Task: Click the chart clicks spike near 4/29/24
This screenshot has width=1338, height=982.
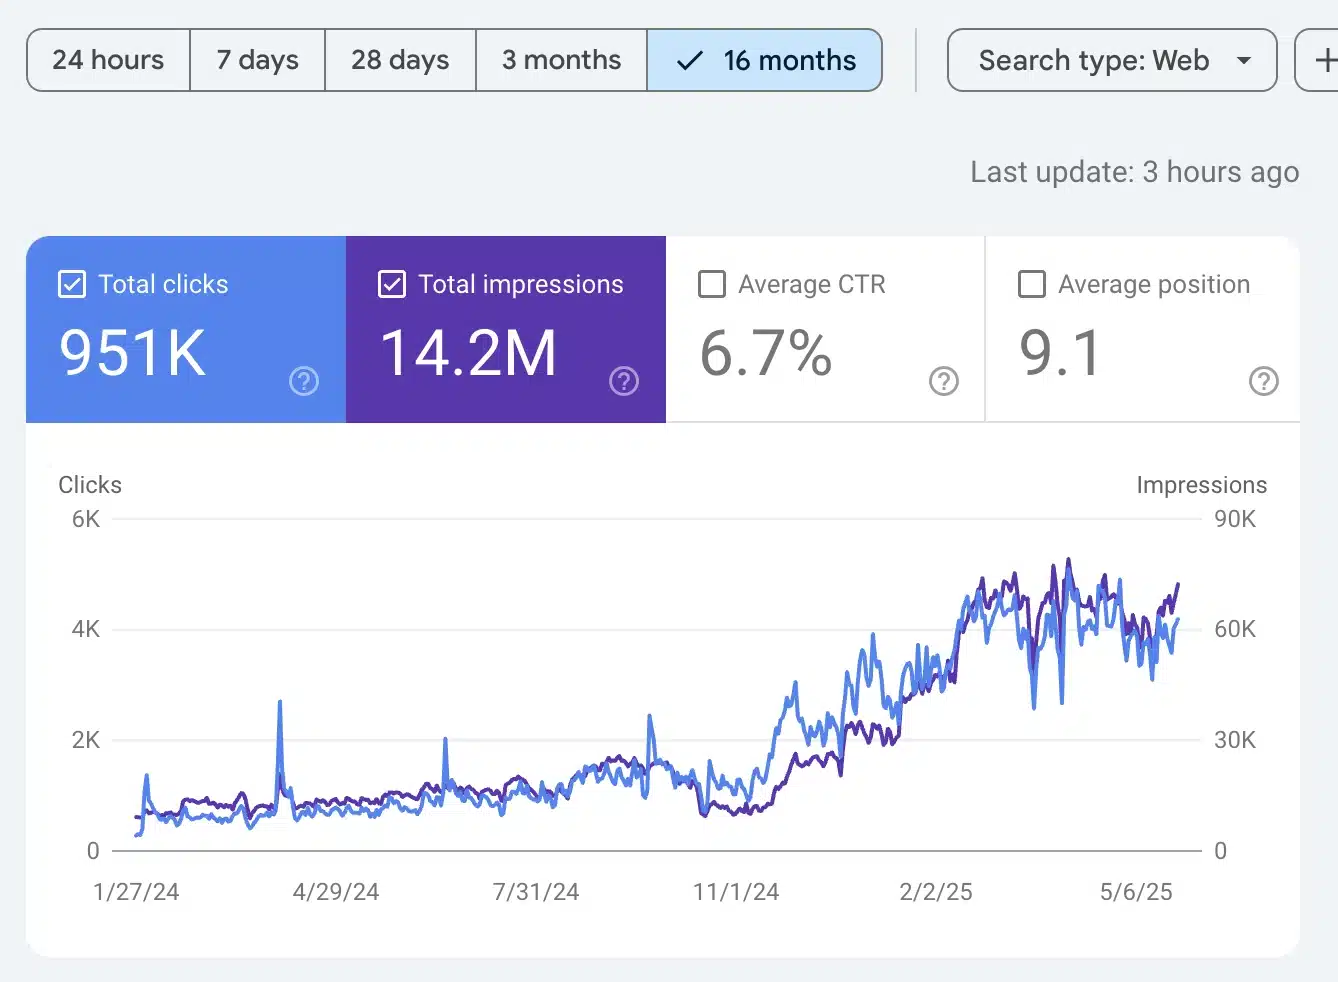Action: point(280,705)
